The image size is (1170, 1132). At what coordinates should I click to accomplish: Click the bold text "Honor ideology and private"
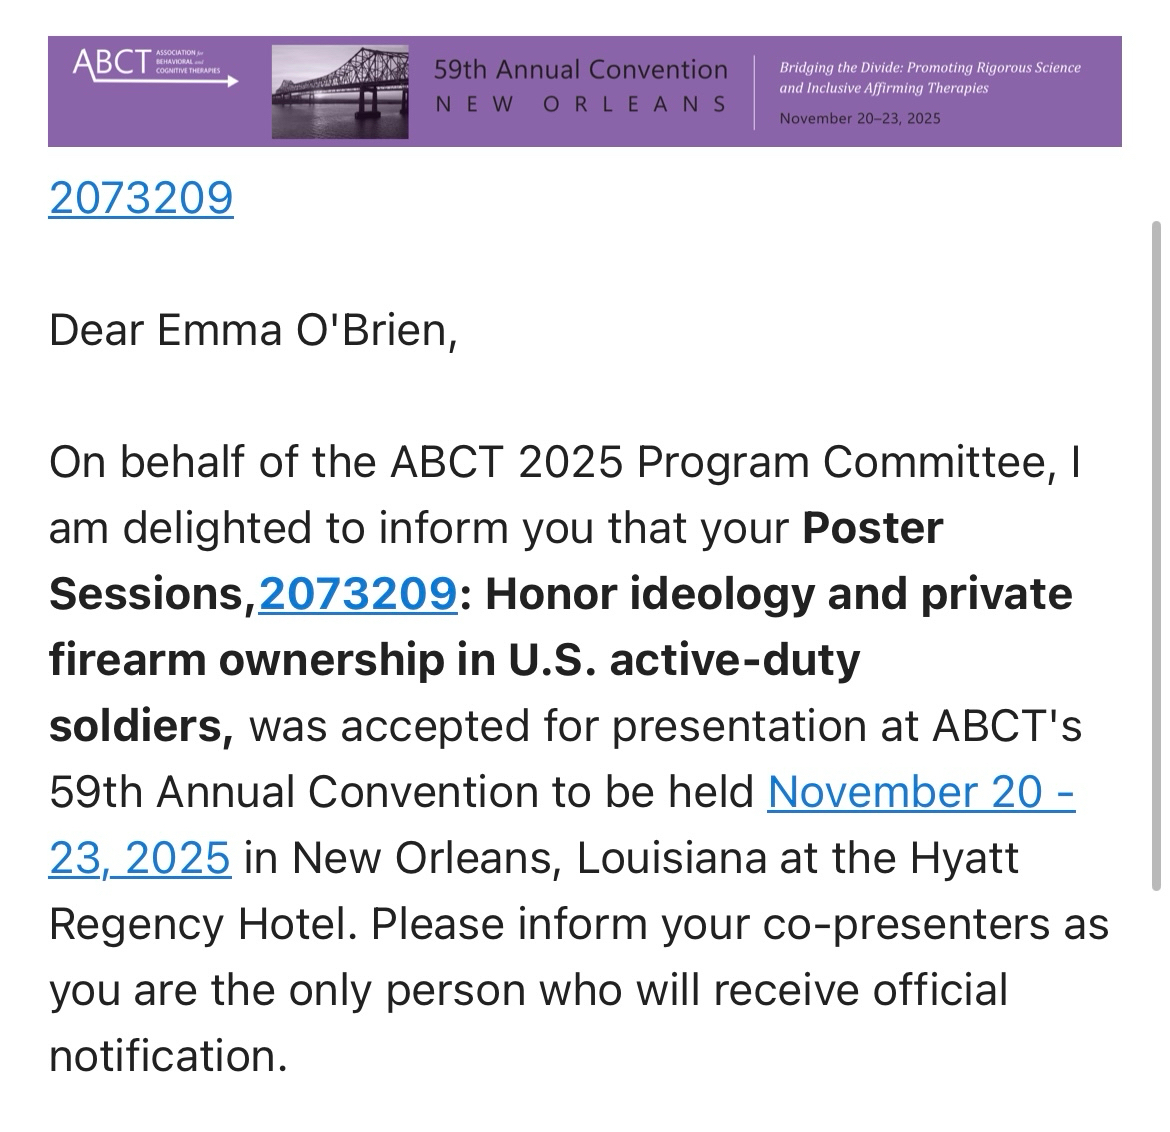pyautogui.click(x=778, y=594)
